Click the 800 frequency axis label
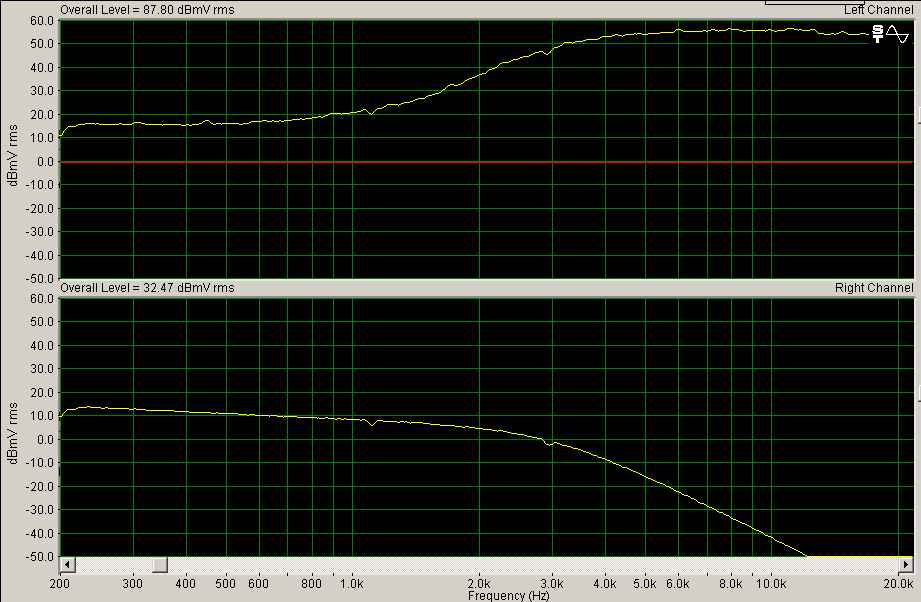Image resolution: width=921 pixels, height=602 pixels. coord(311,584)
